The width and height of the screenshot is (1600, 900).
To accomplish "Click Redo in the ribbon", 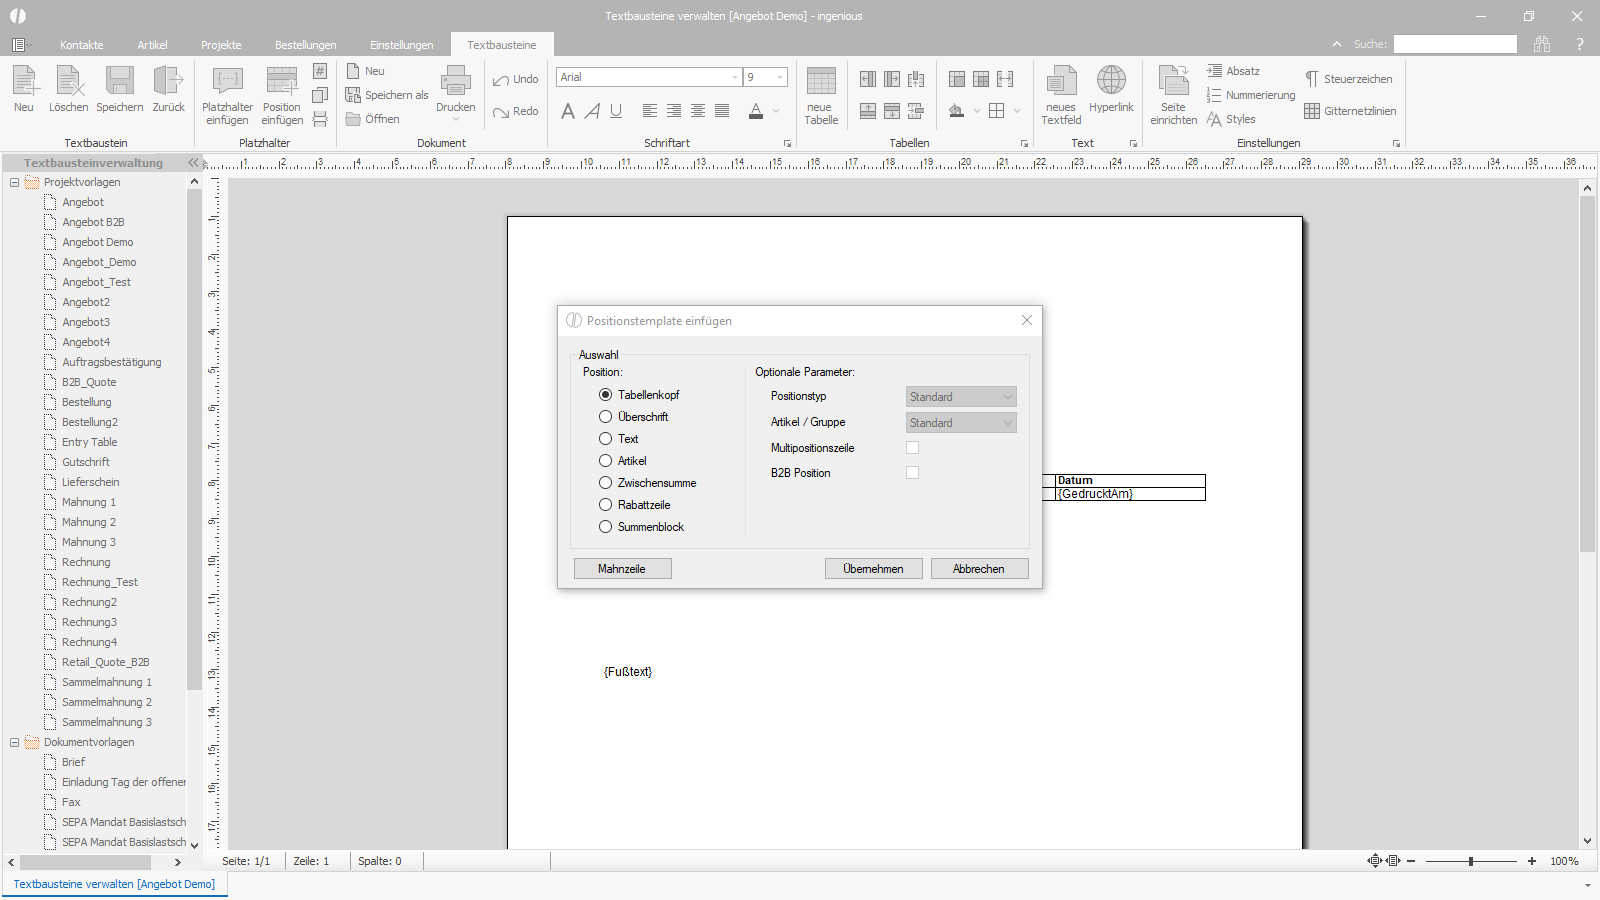I will 516,112.
